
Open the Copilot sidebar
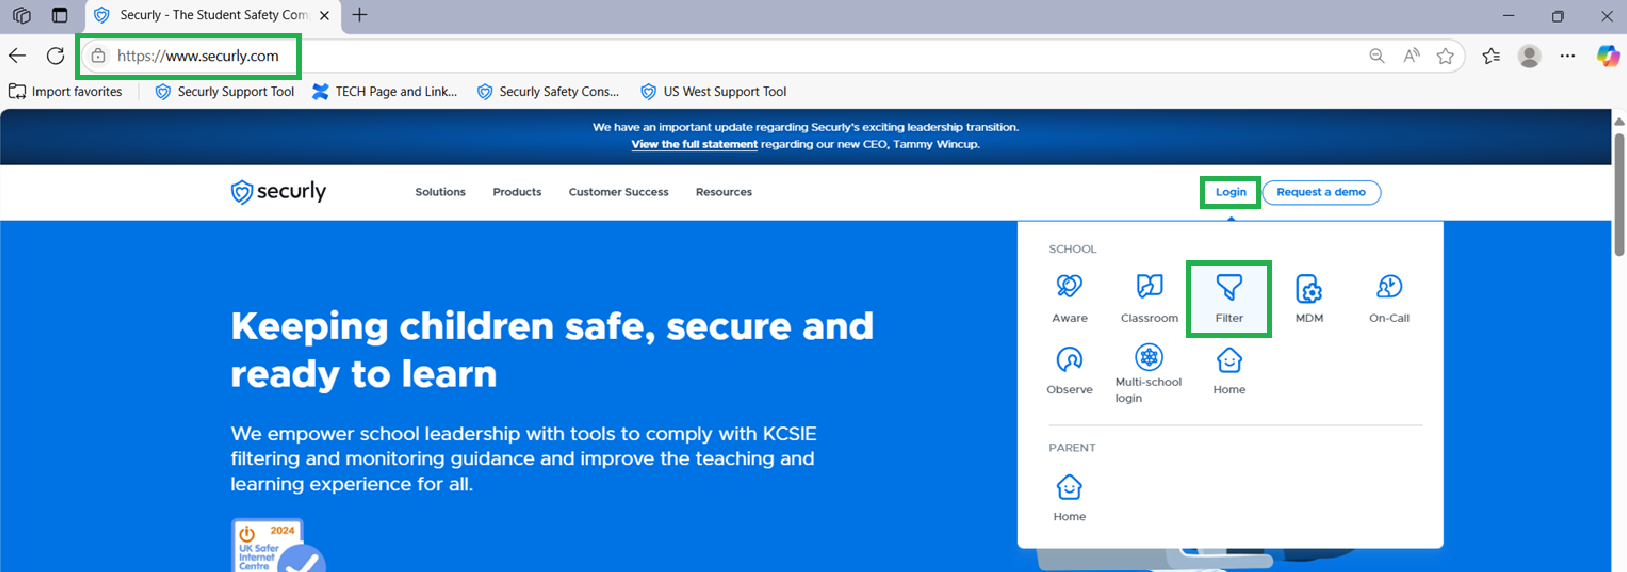1608,56
